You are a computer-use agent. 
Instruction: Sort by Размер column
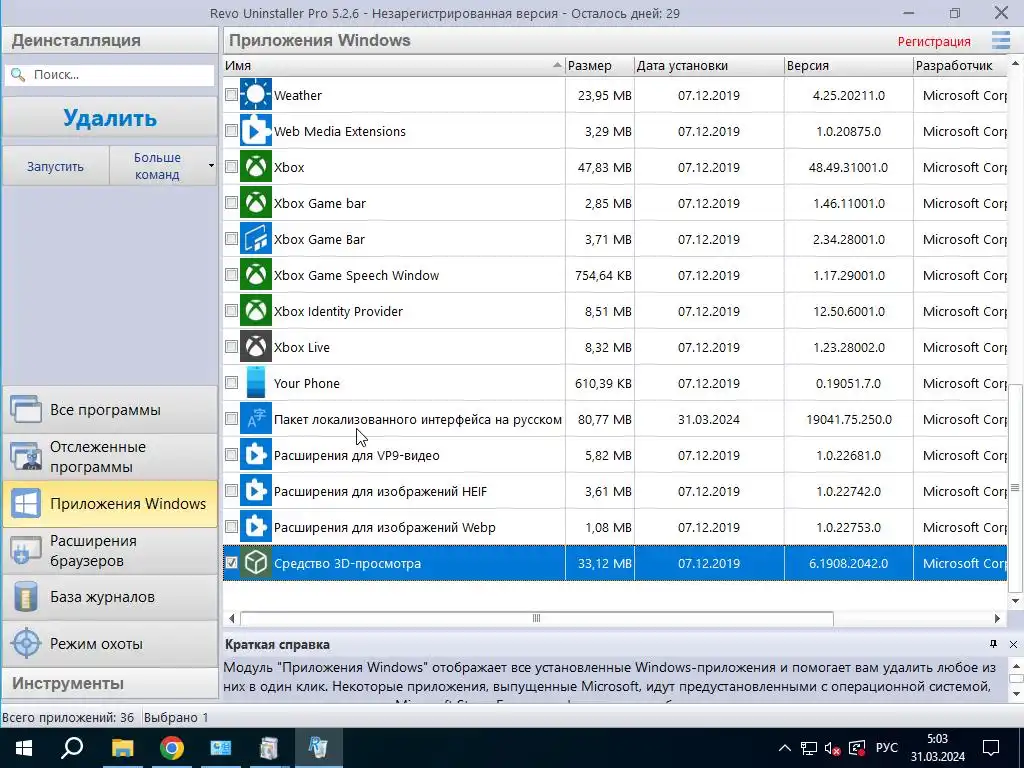point(600,65)
